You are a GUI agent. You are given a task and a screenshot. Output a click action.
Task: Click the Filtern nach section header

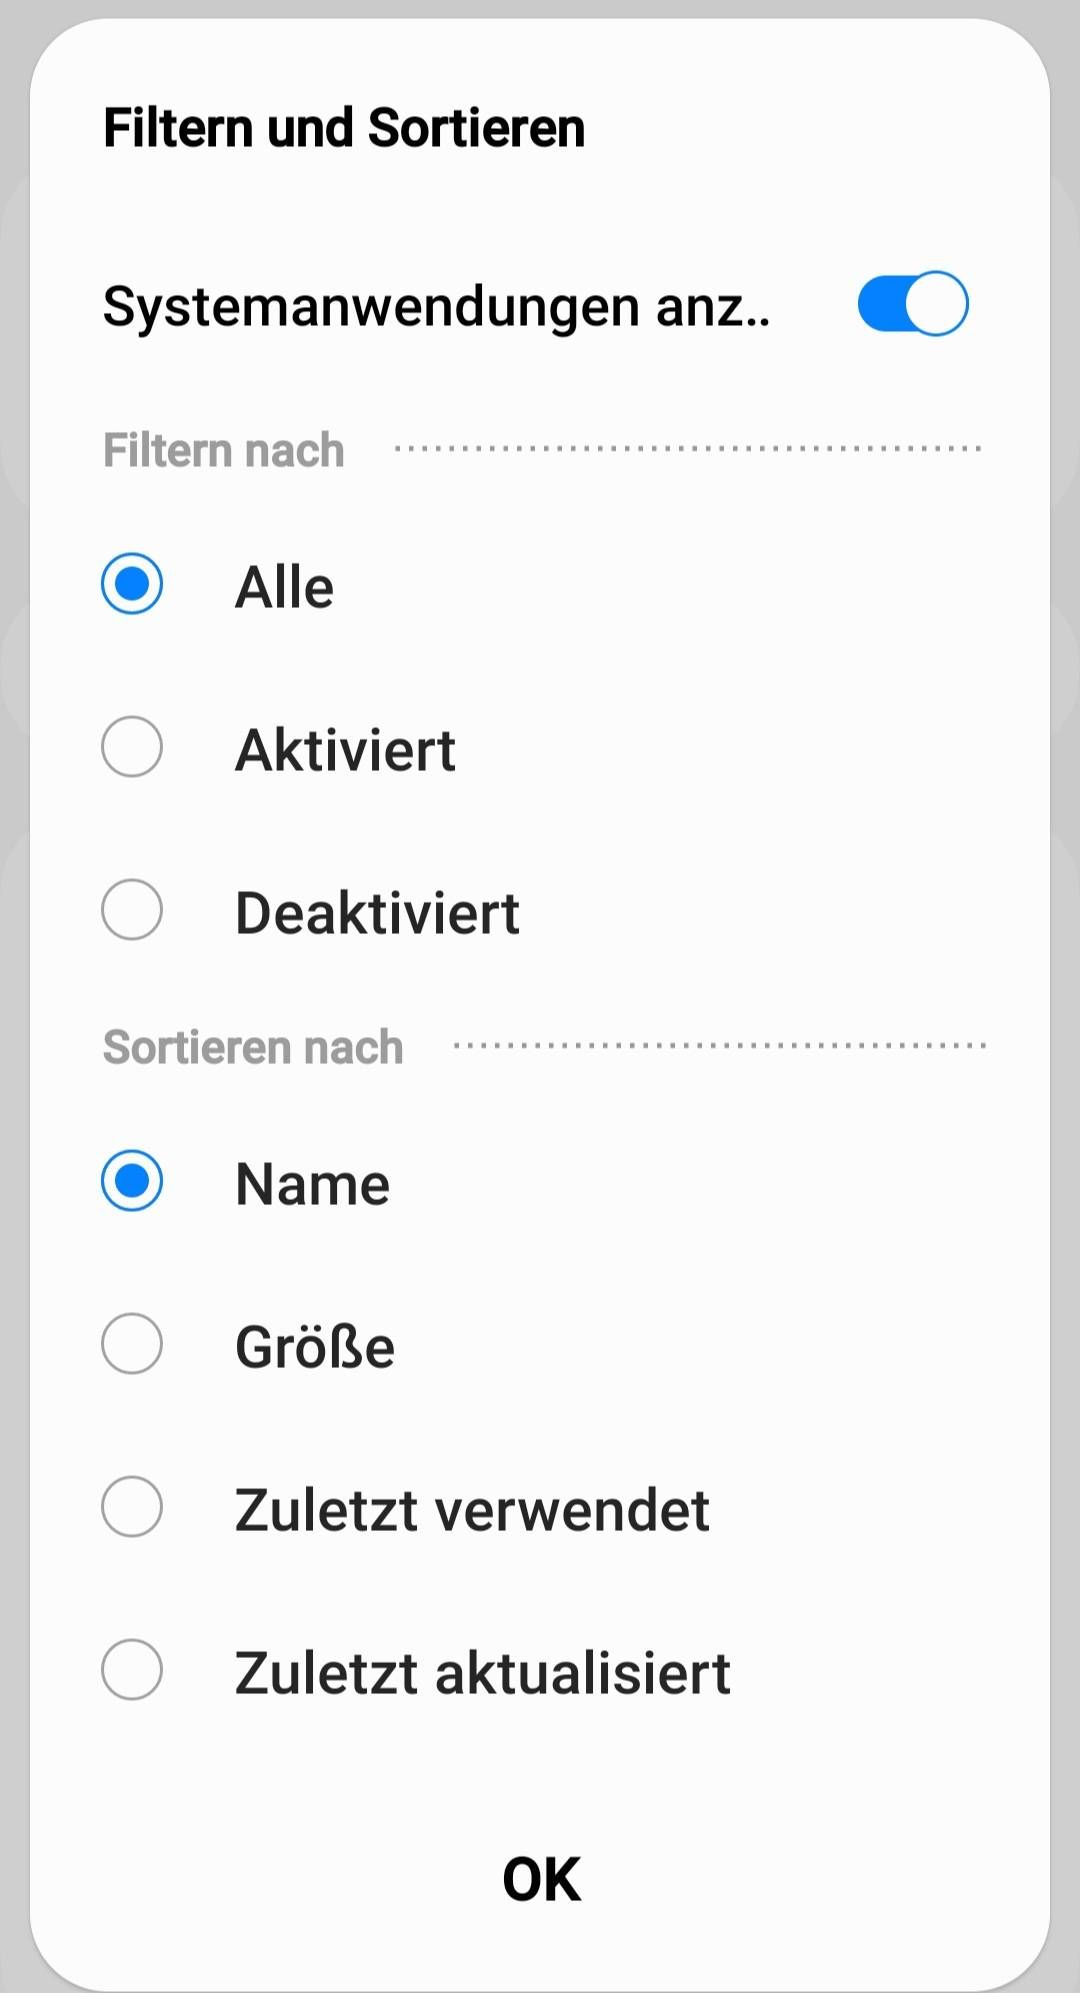pos(224,450)
